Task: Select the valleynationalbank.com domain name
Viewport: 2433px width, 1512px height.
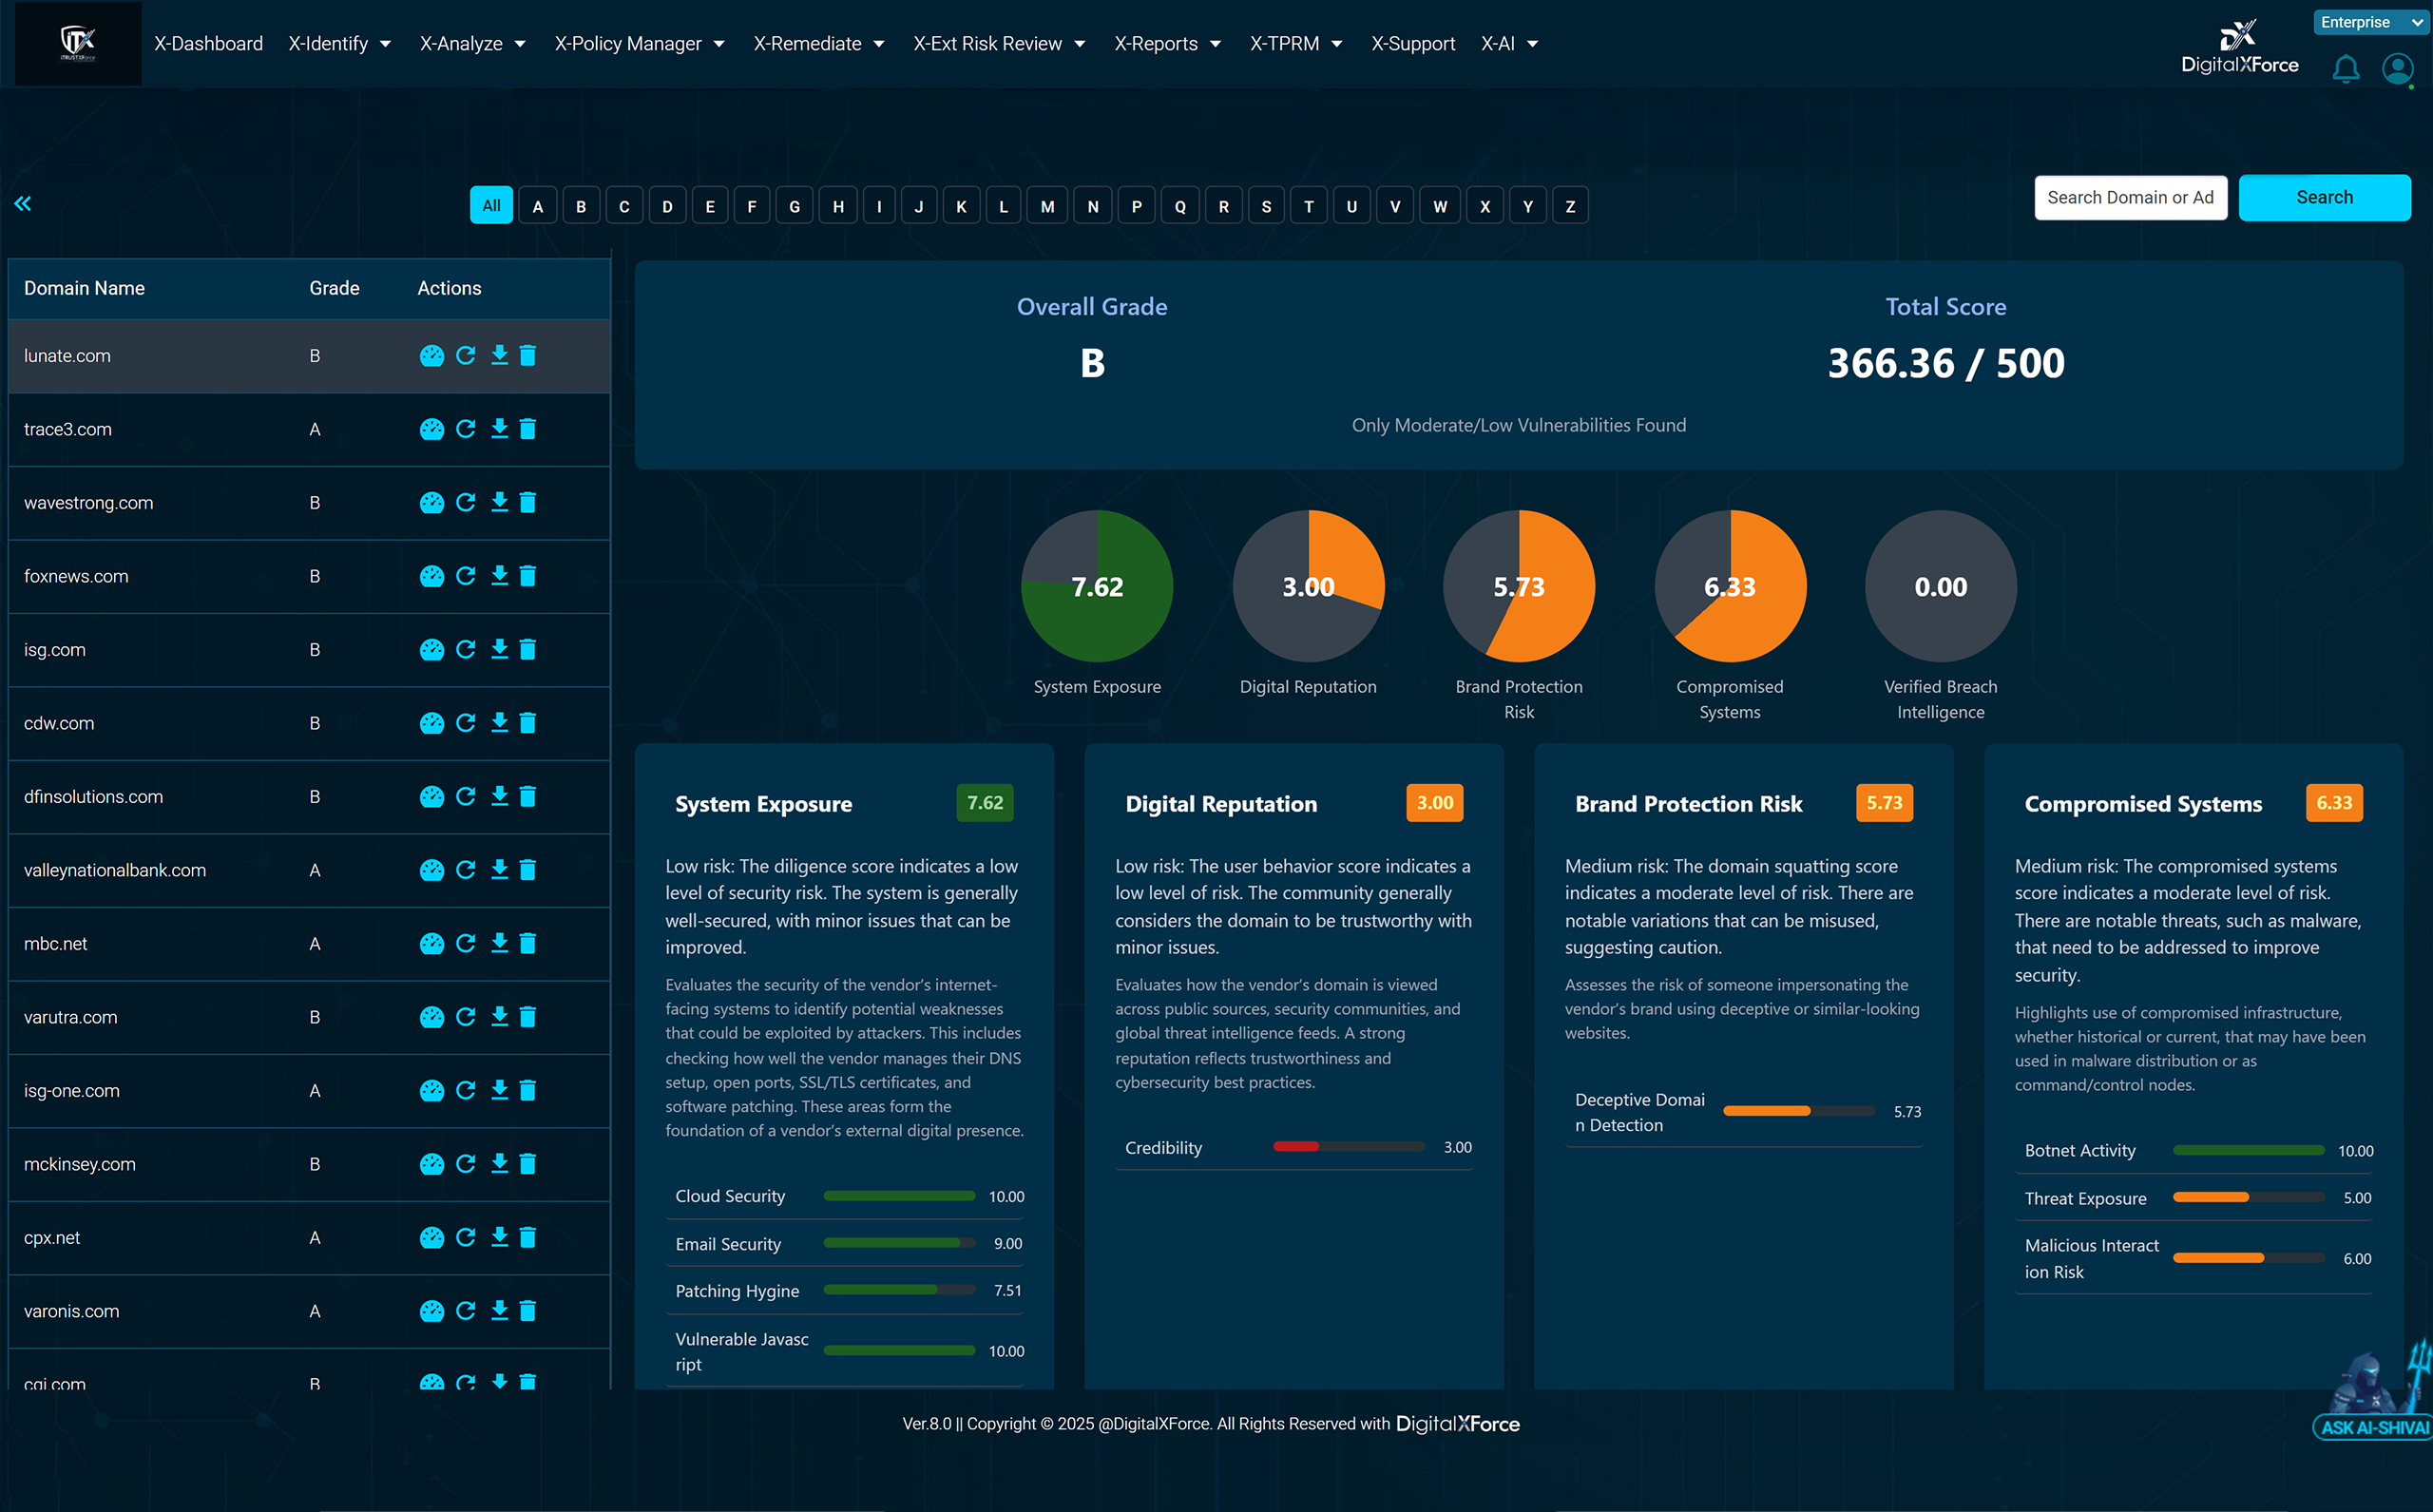Action: click(115, 870)
